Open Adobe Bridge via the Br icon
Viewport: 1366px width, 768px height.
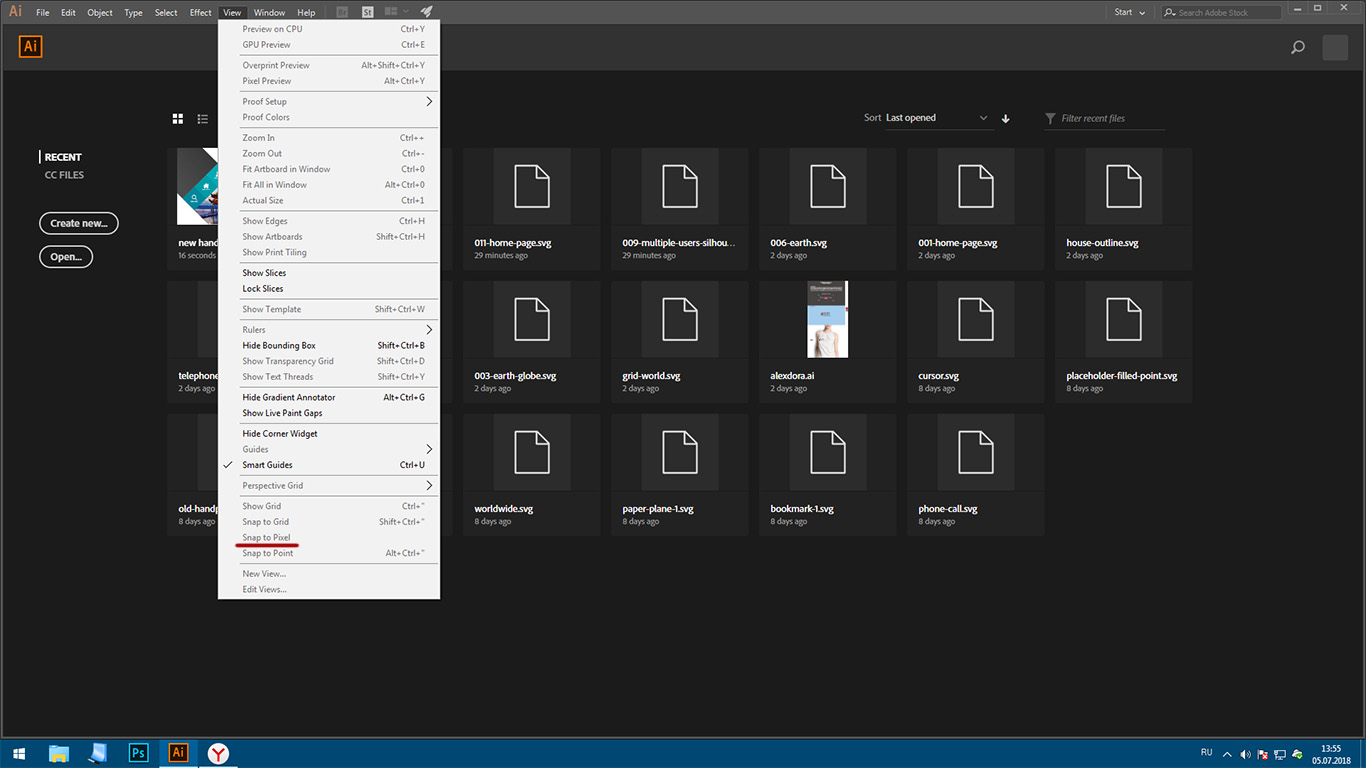click(x=343, y=12)
